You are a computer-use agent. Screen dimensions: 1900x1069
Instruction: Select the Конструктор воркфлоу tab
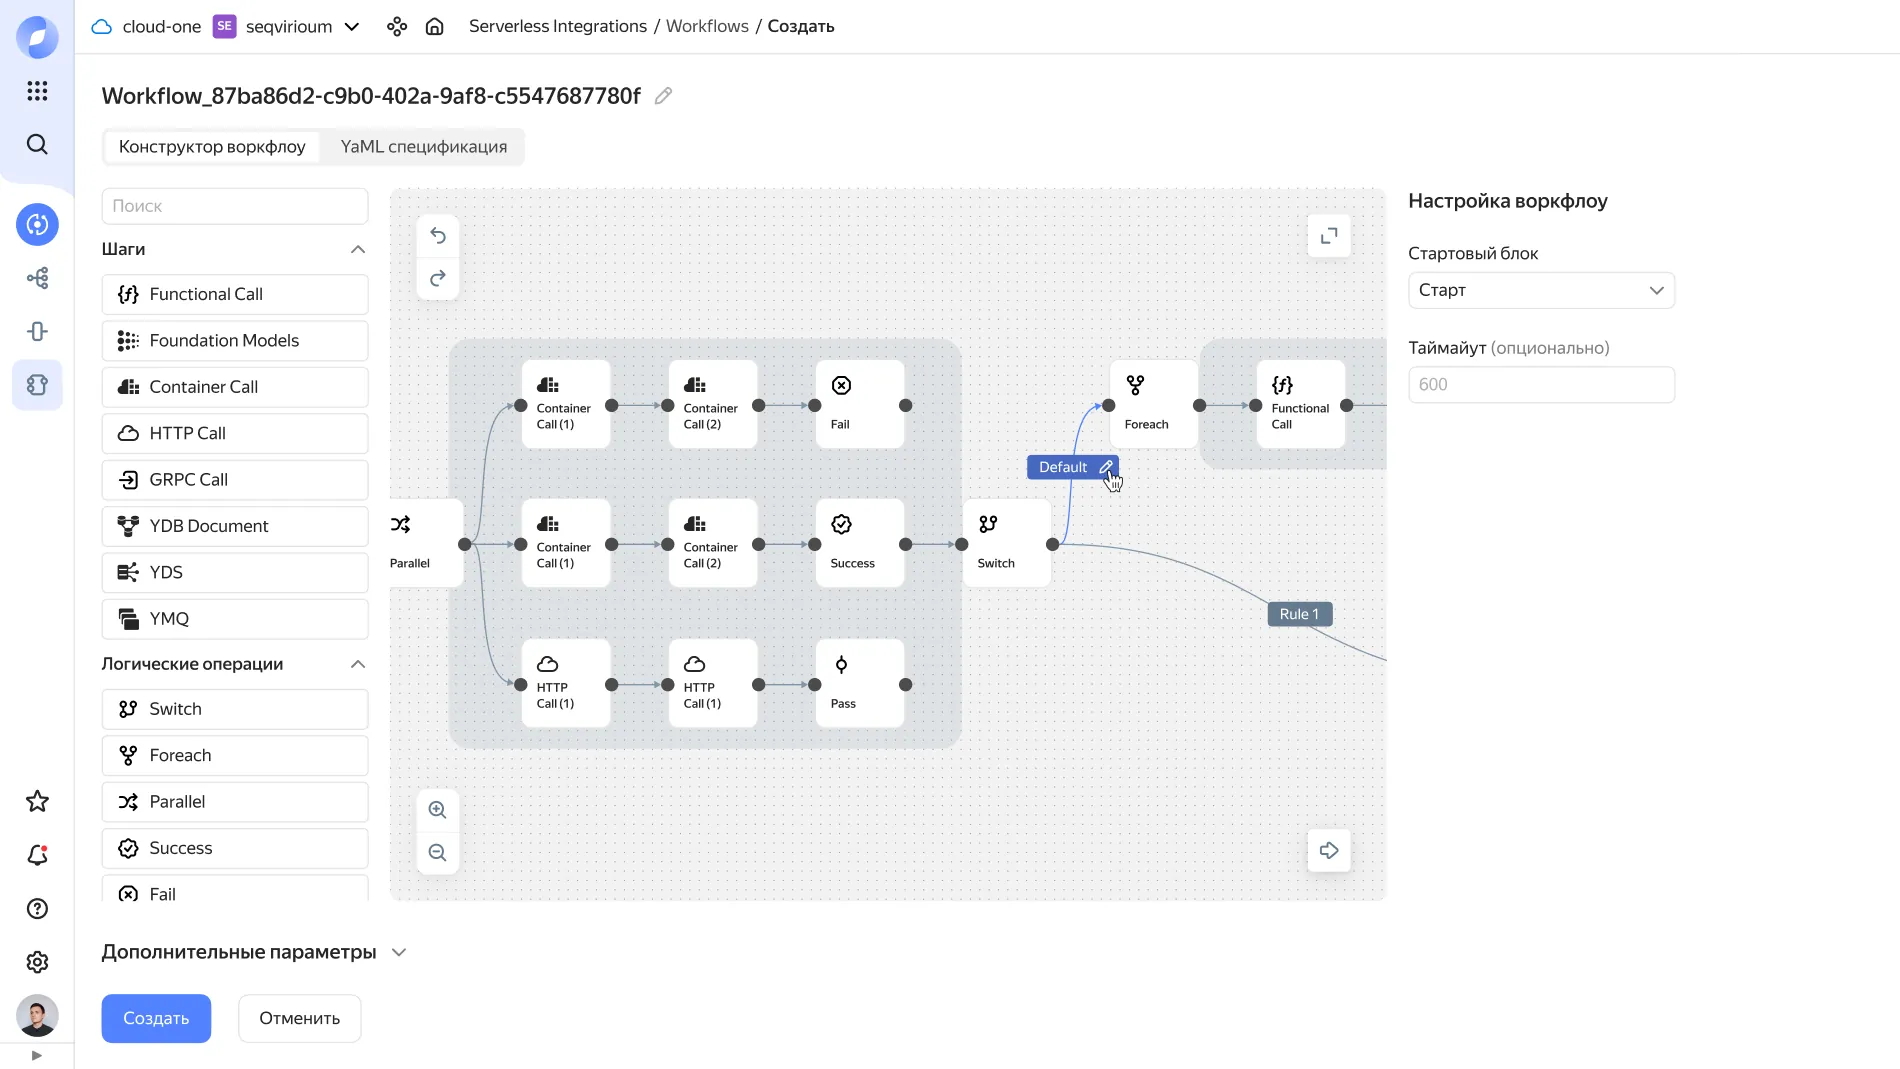[x=212, y=147]
